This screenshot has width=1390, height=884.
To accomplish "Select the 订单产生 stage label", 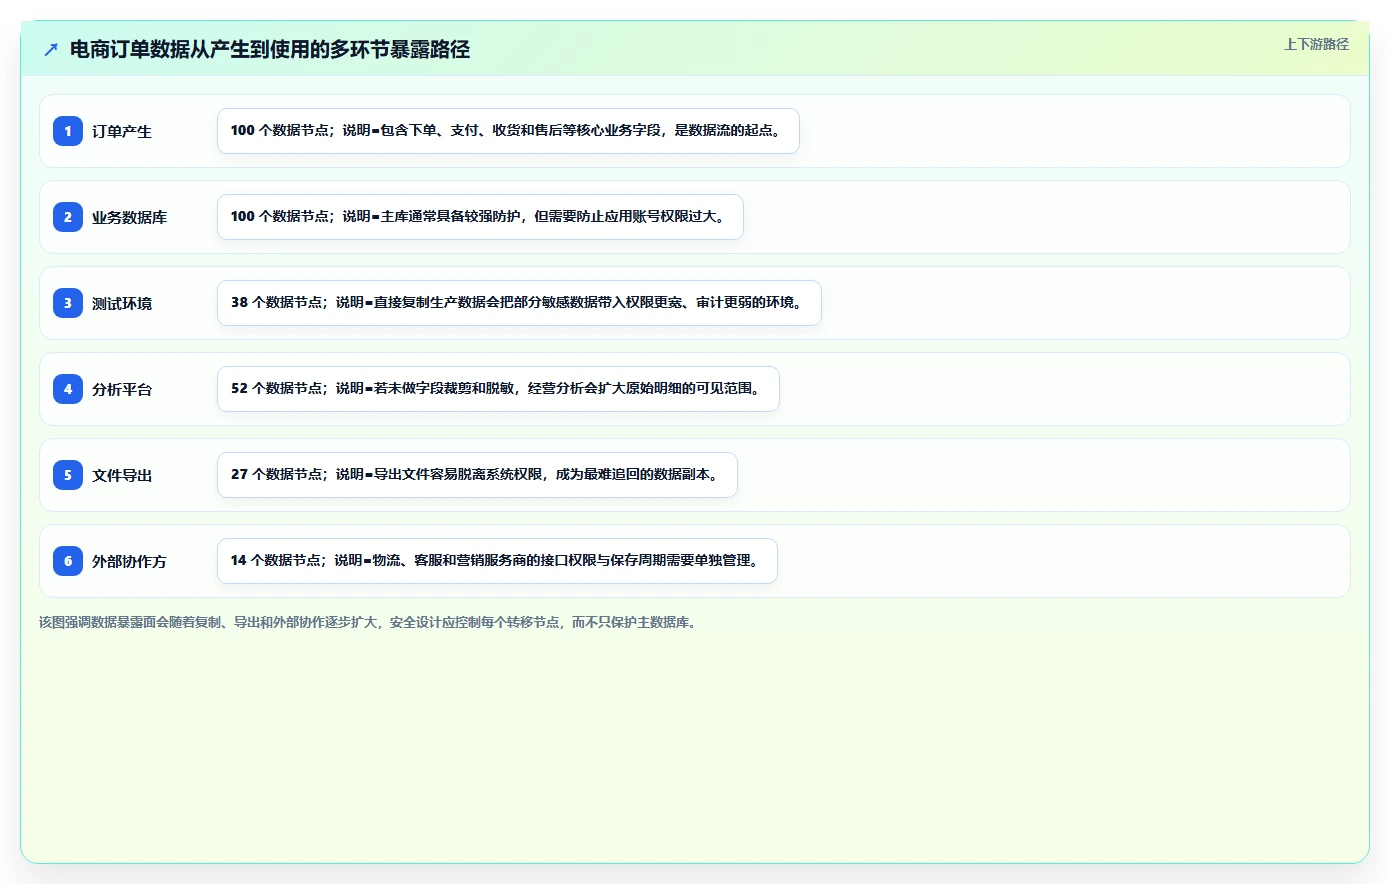I will click(122, 131).
